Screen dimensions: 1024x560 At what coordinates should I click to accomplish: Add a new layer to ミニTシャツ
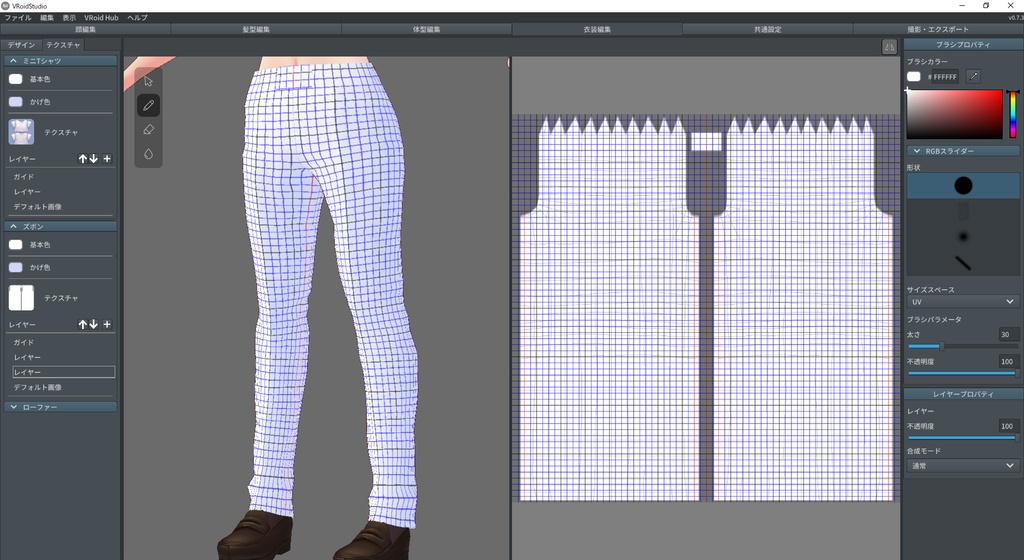107,159
